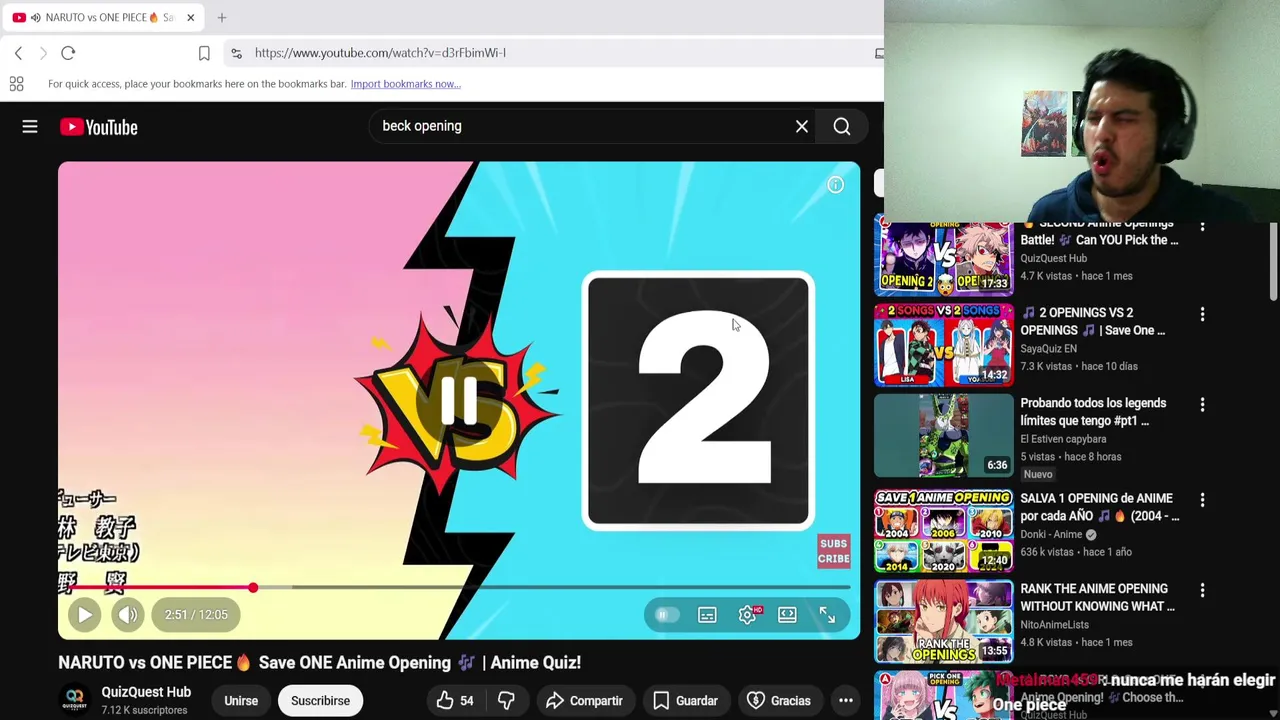Open QuizQuest Hub channel avatar
The height and width of the screenshot is (720, 1280).
[x=75, y=700]
